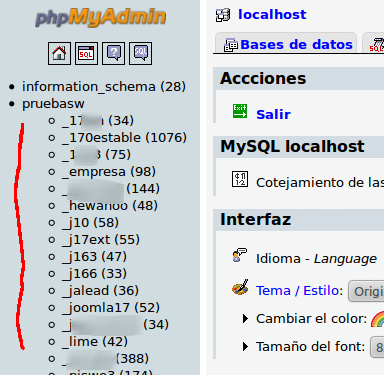Select the _empresa (98) database
The width and height of the screenshot is (384, 375).
[109, 172]
